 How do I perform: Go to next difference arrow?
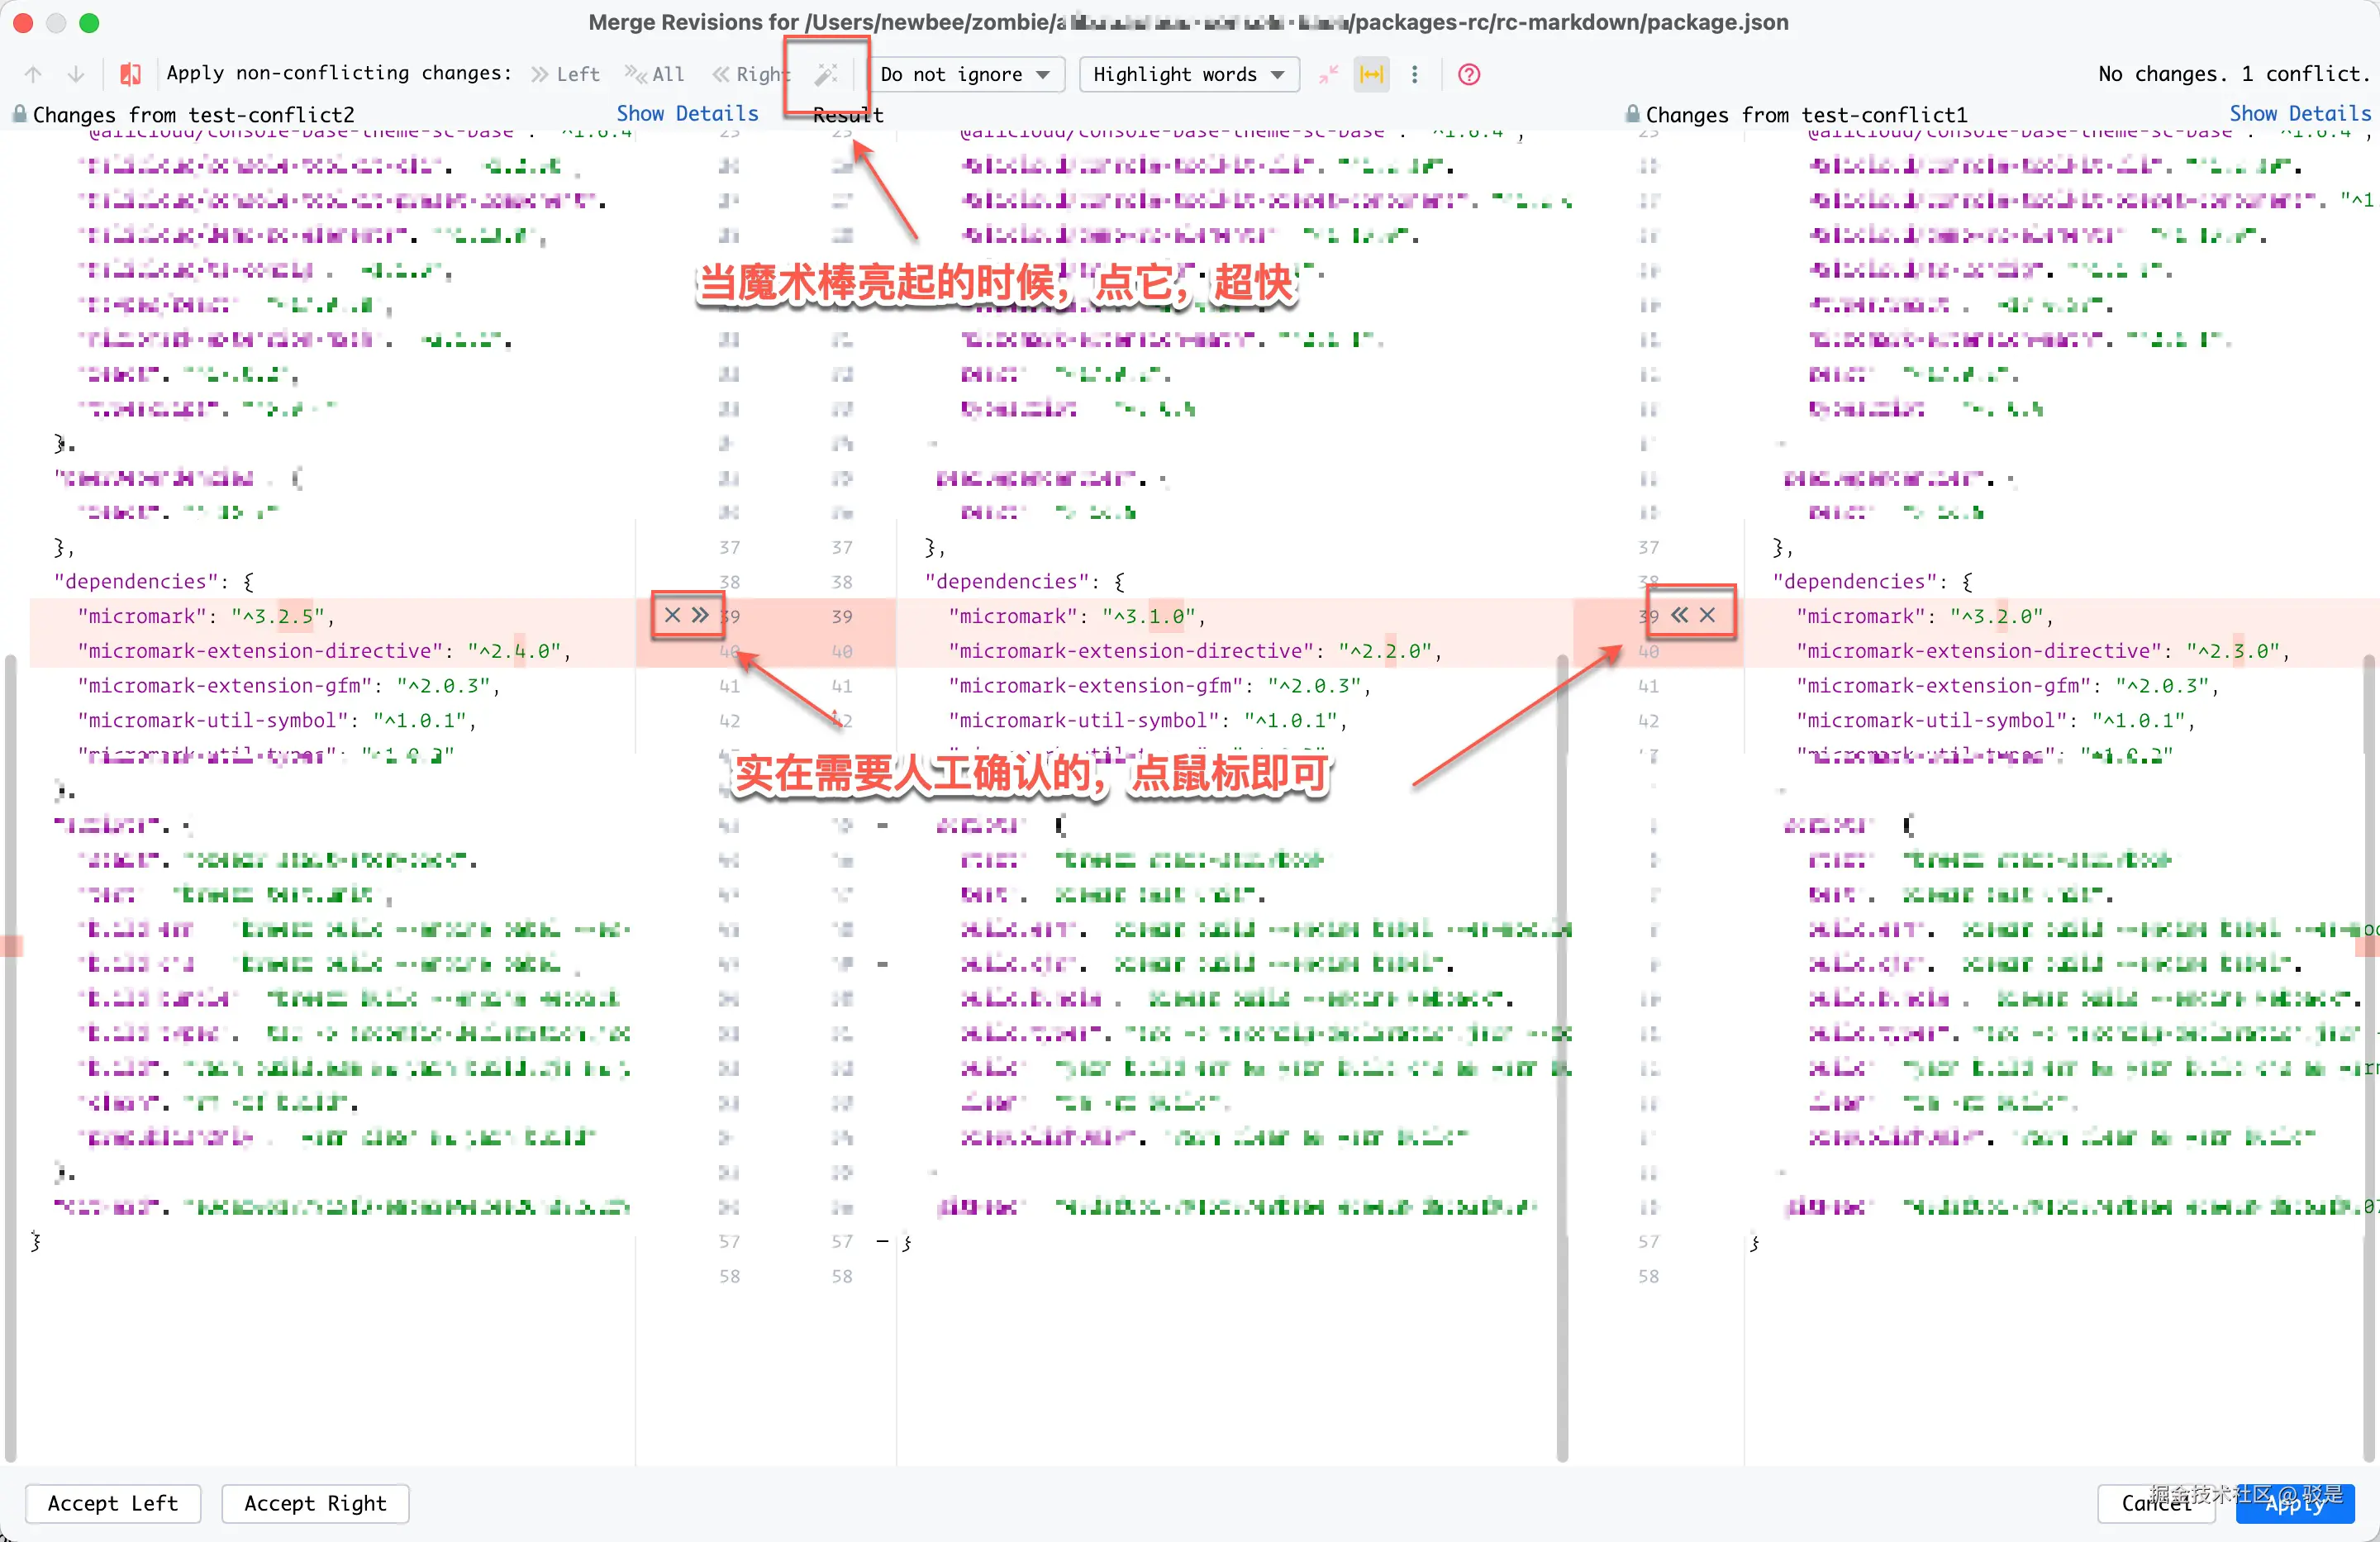coord(76,74)
